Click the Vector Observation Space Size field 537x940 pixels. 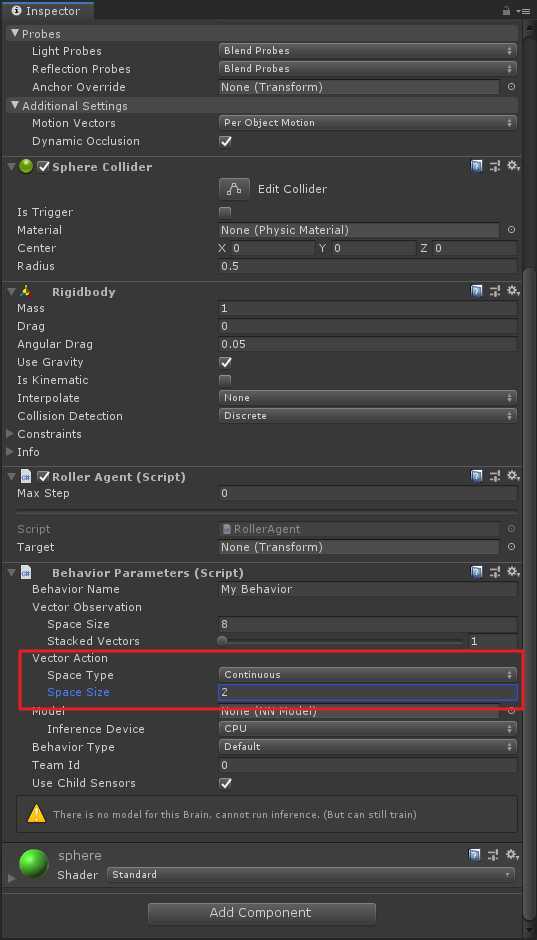pyautogui.click(x=367, y=624)
